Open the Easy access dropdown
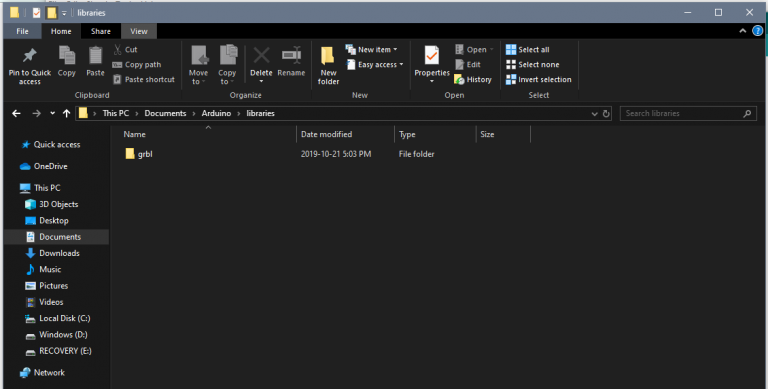The width and height of the screenshot is (768, 389). tap(401, 65)
